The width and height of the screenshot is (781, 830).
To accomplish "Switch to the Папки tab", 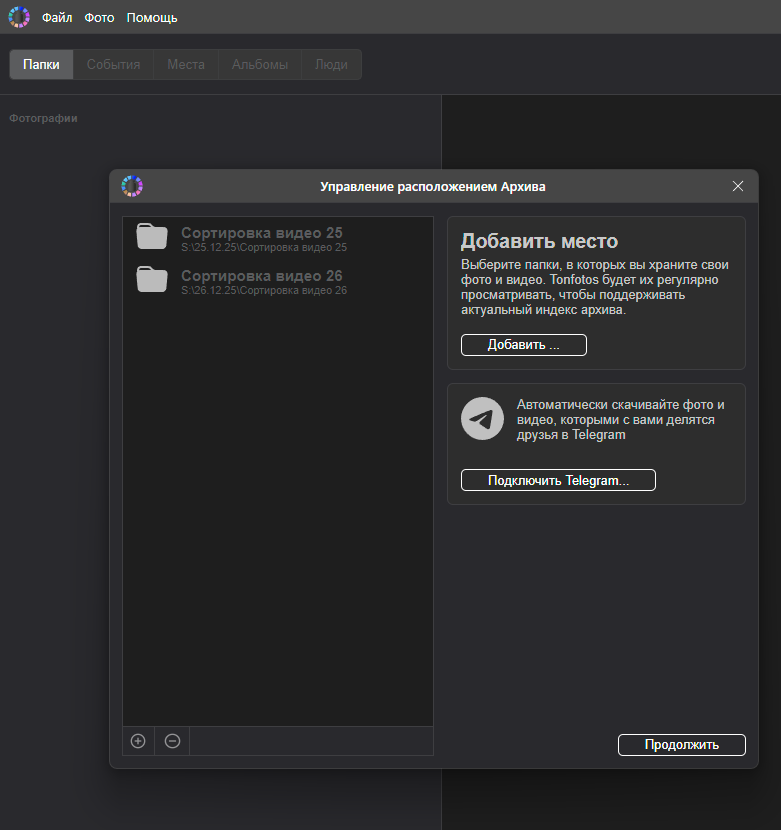I will [41, 64].
